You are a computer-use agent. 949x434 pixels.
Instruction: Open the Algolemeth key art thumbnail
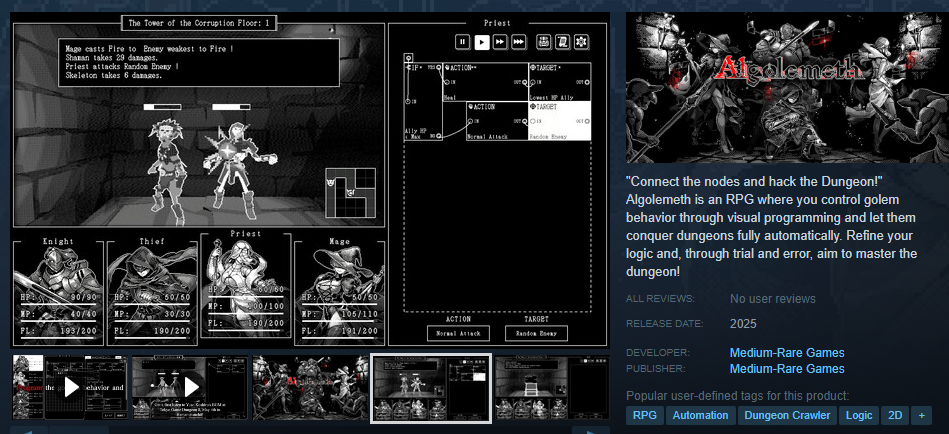tap(310, 387)
